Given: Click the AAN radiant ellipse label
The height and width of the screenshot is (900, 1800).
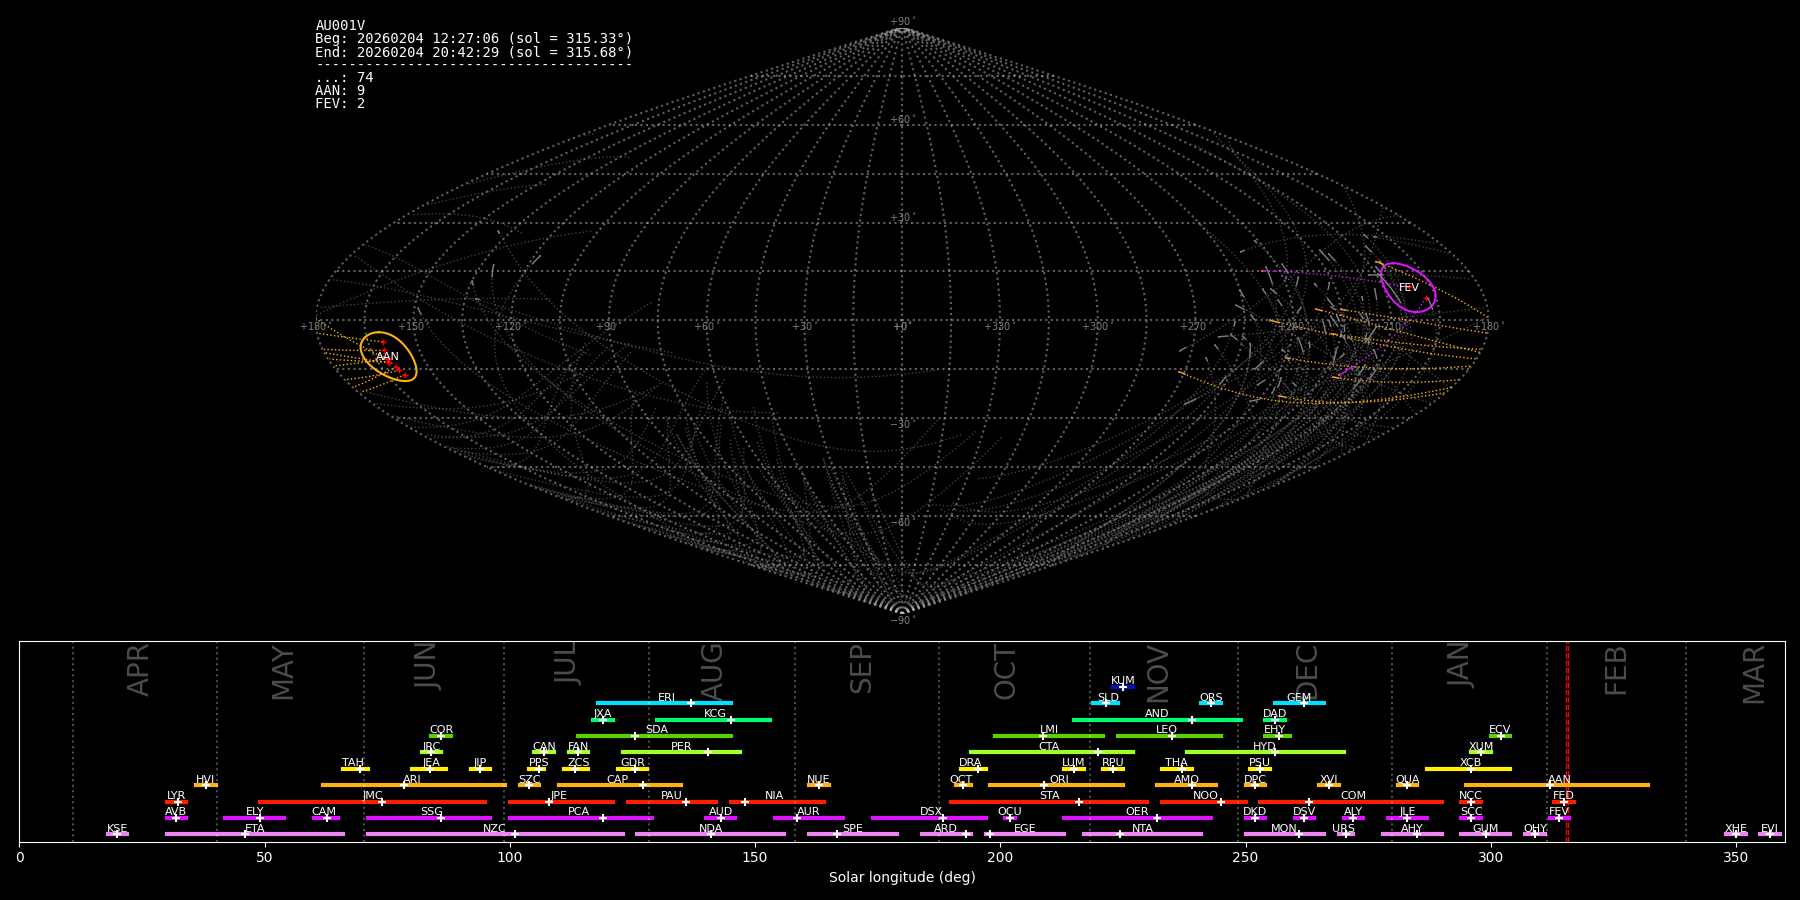Looking at the screenshot, I should tap(387, 357).
